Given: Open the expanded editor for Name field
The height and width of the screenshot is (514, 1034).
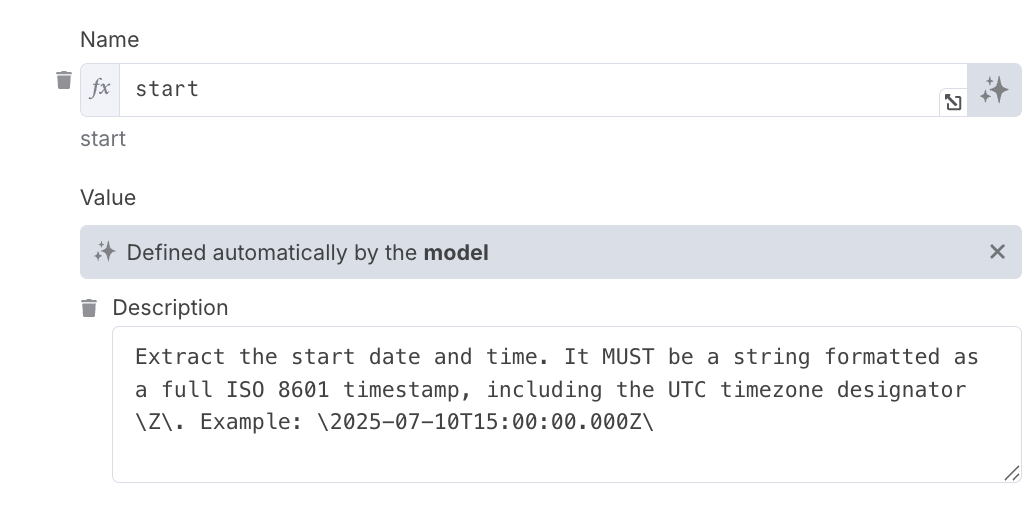Looking at the screenshot, I should (x=953, y=102).
